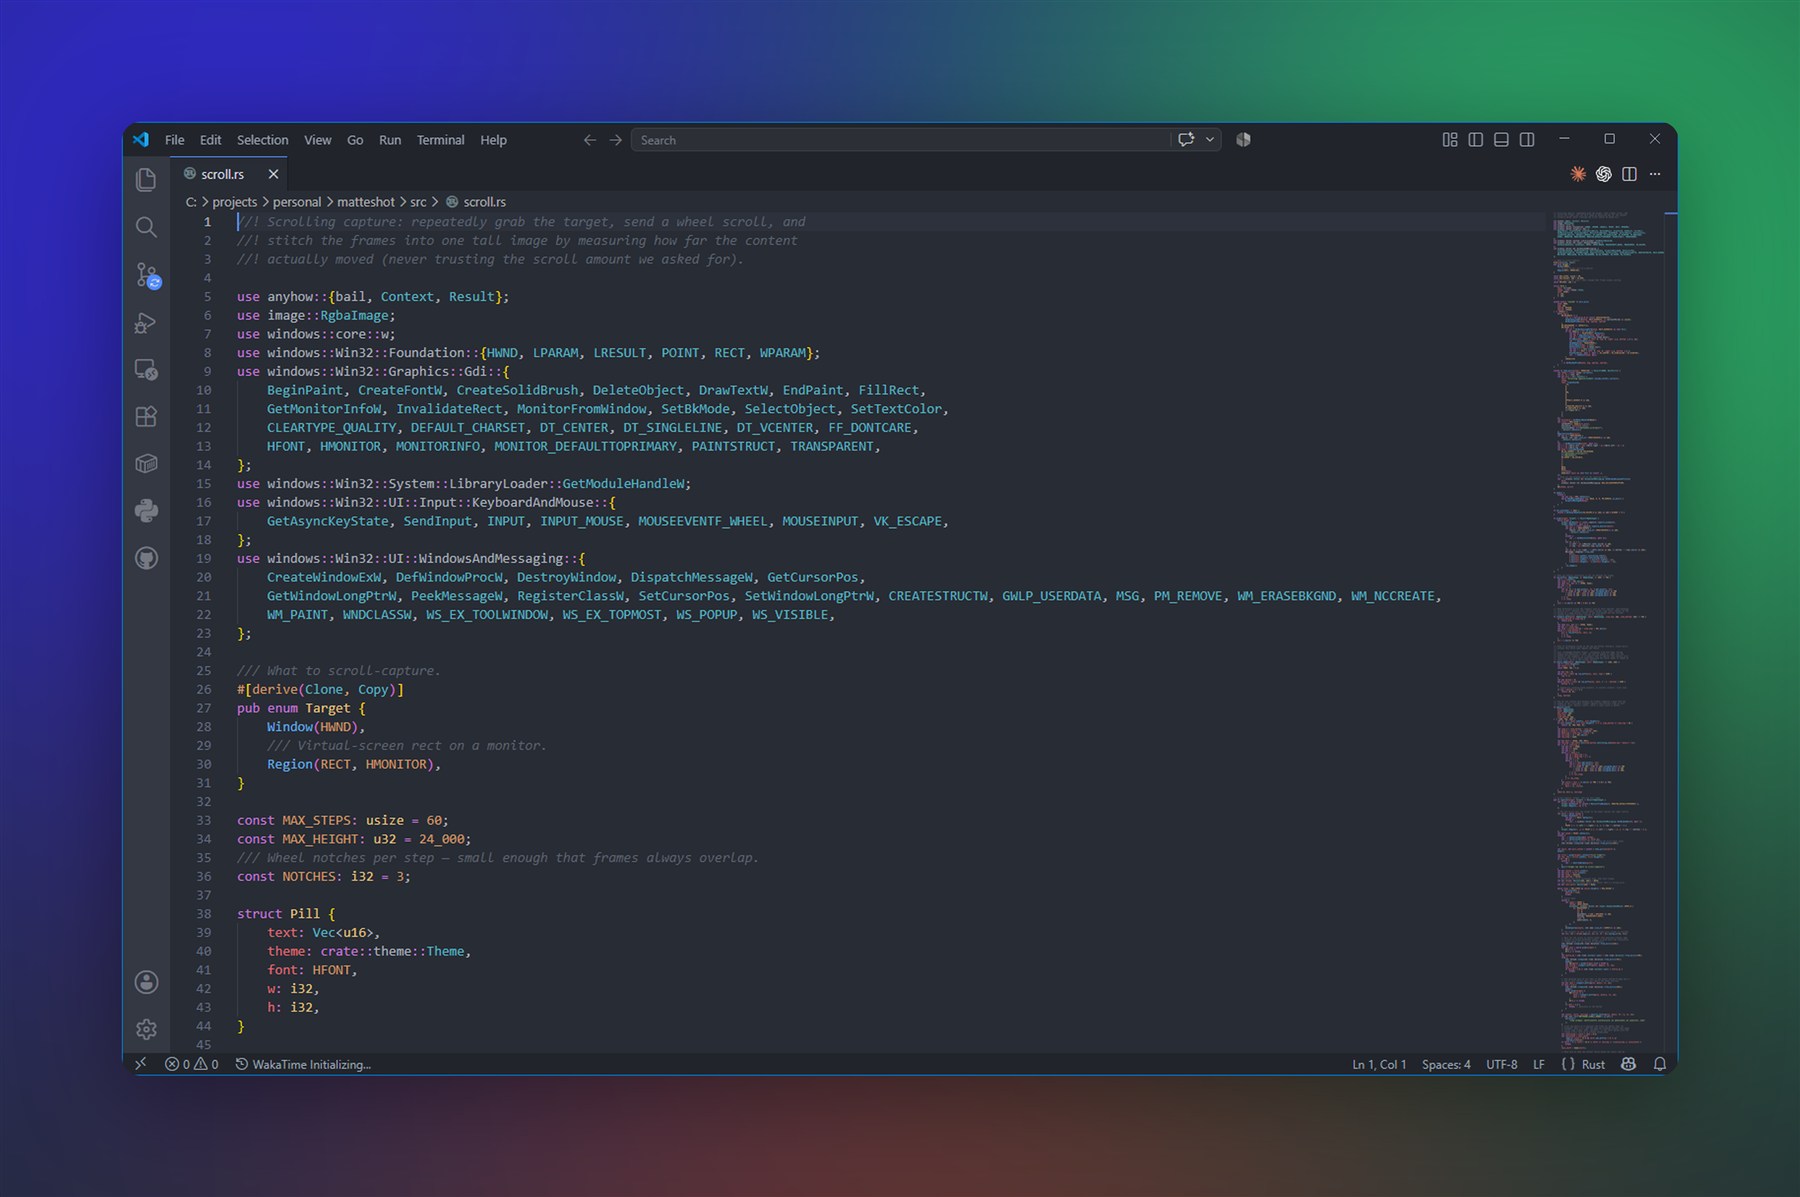Image resolution: width=1800 pixels, height=1197 pixels.
Task: Open notifications bell in status bar
Action: (1660, 1064)
